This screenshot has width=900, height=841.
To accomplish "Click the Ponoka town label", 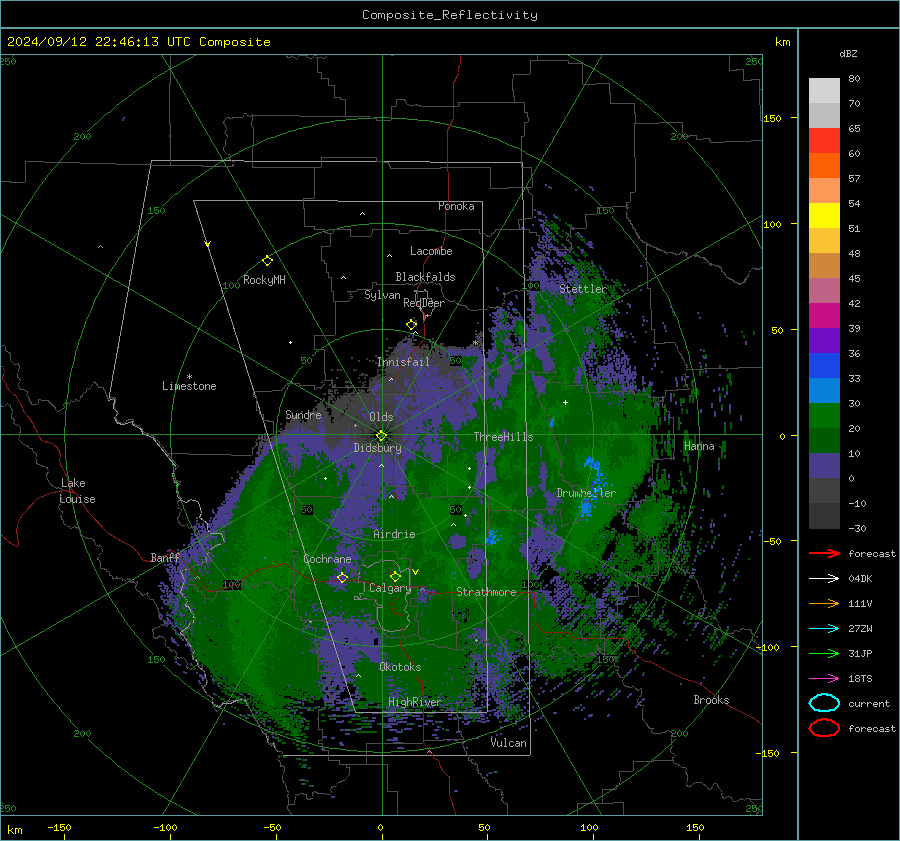I will tap(456, 206).
